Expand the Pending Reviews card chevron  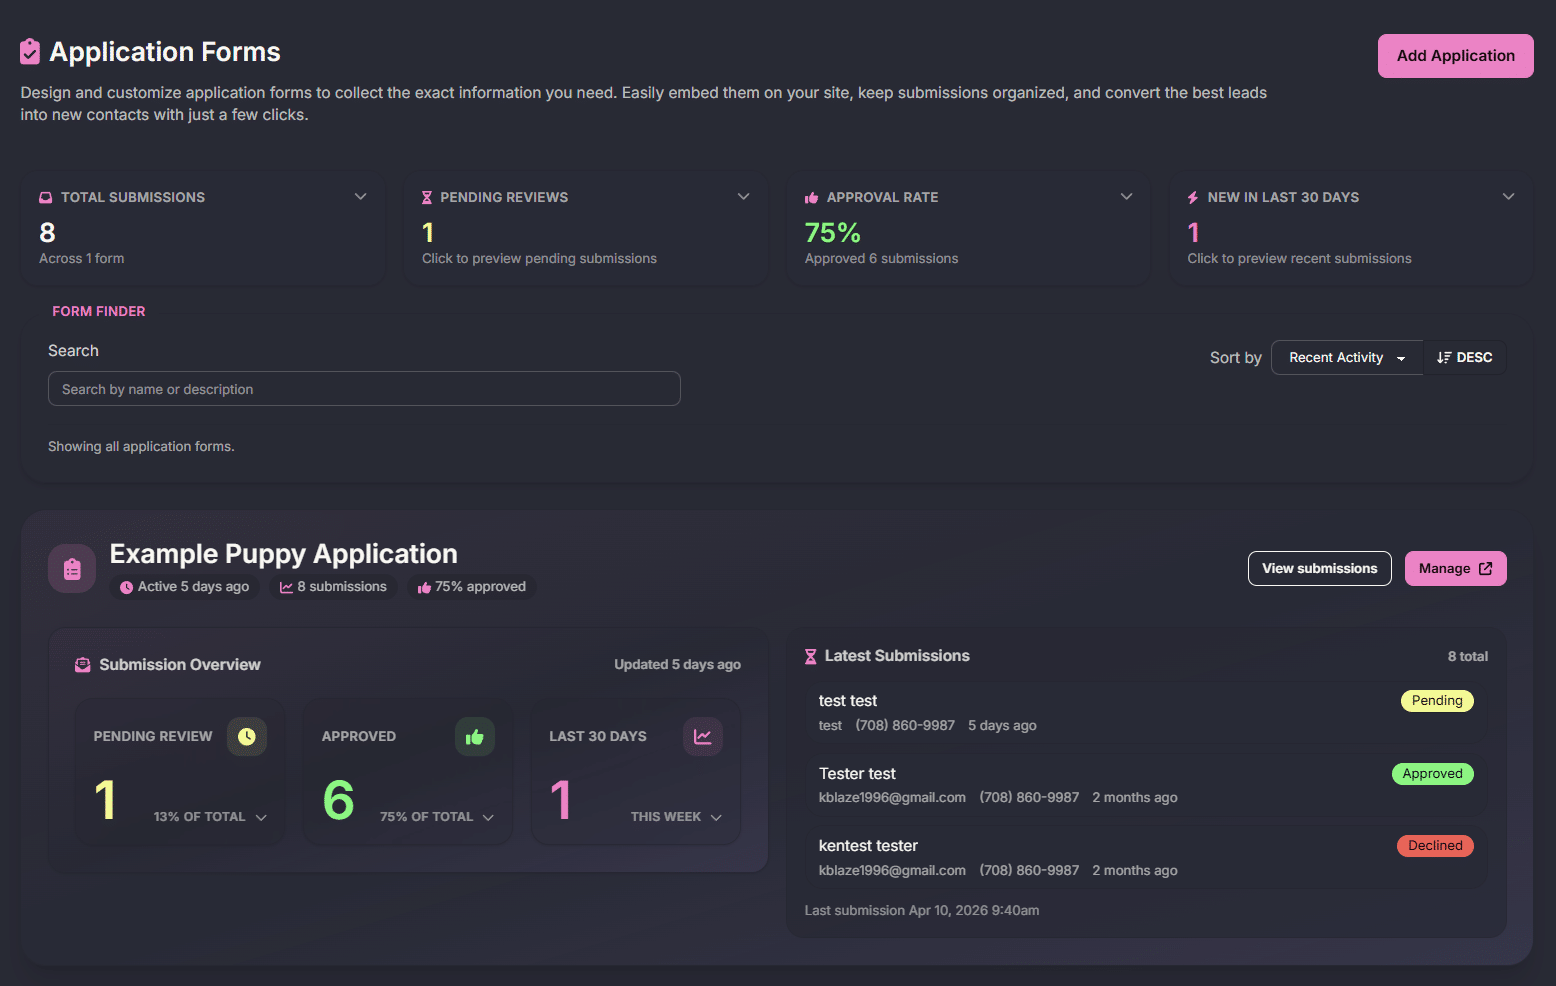point(743,197)
